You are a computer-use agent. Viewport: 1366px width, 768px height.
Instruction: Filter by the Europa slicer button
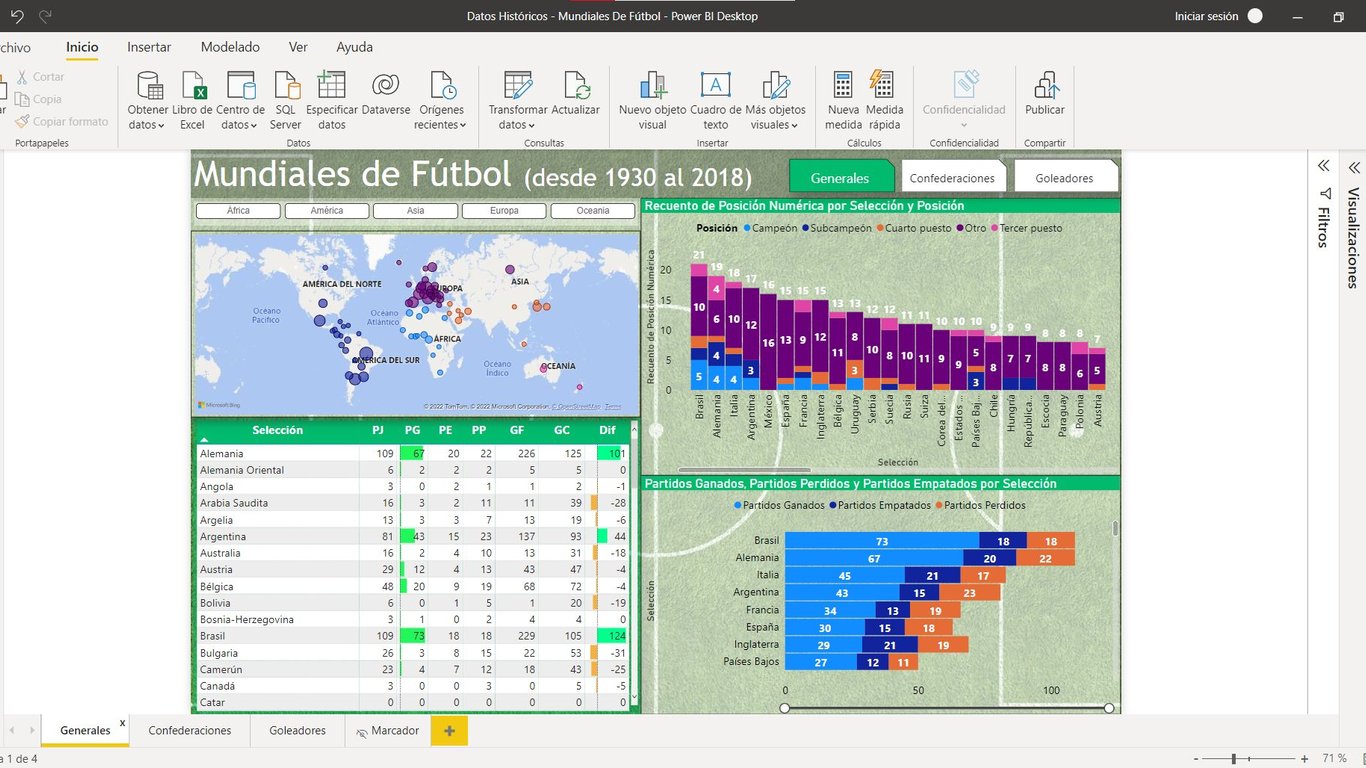click(x=504, y=211)
